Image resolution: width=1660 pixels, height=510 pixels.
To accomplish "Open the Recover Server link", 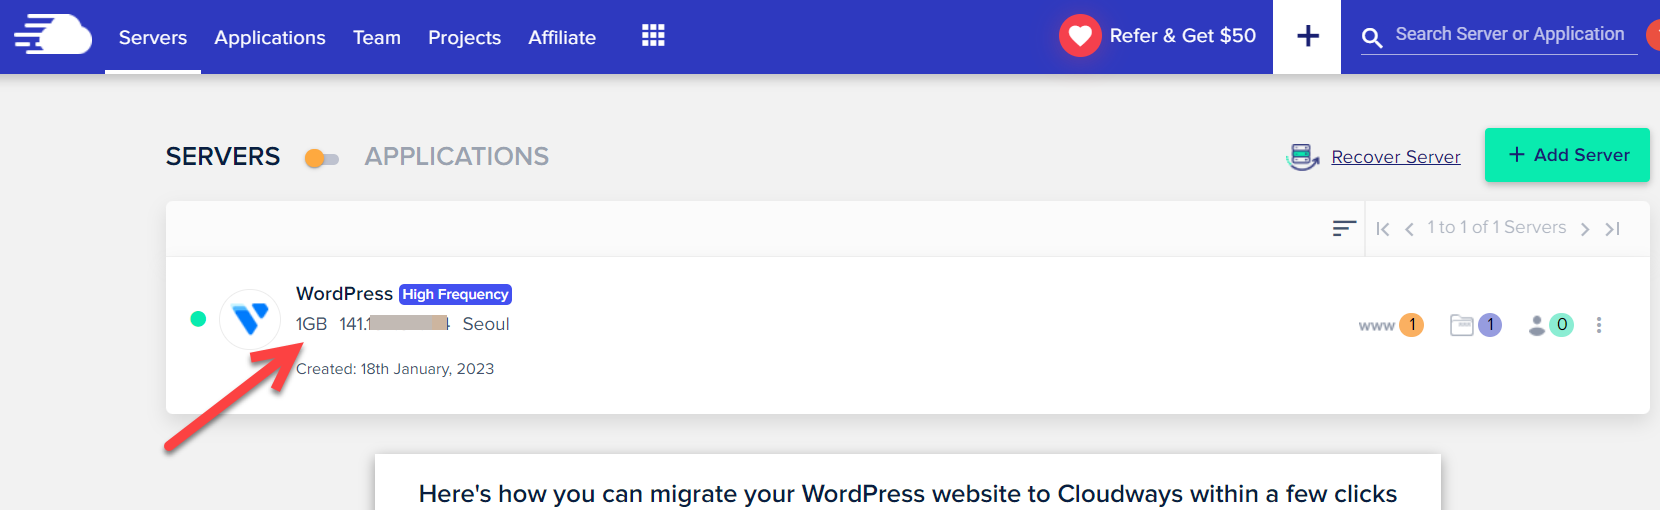I will (1395, 157).
